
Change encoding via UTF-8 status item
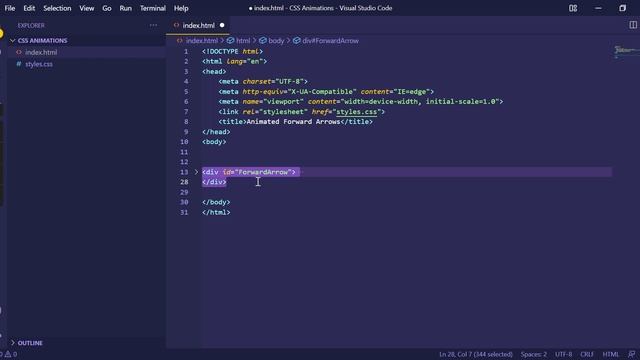[563, 354]
